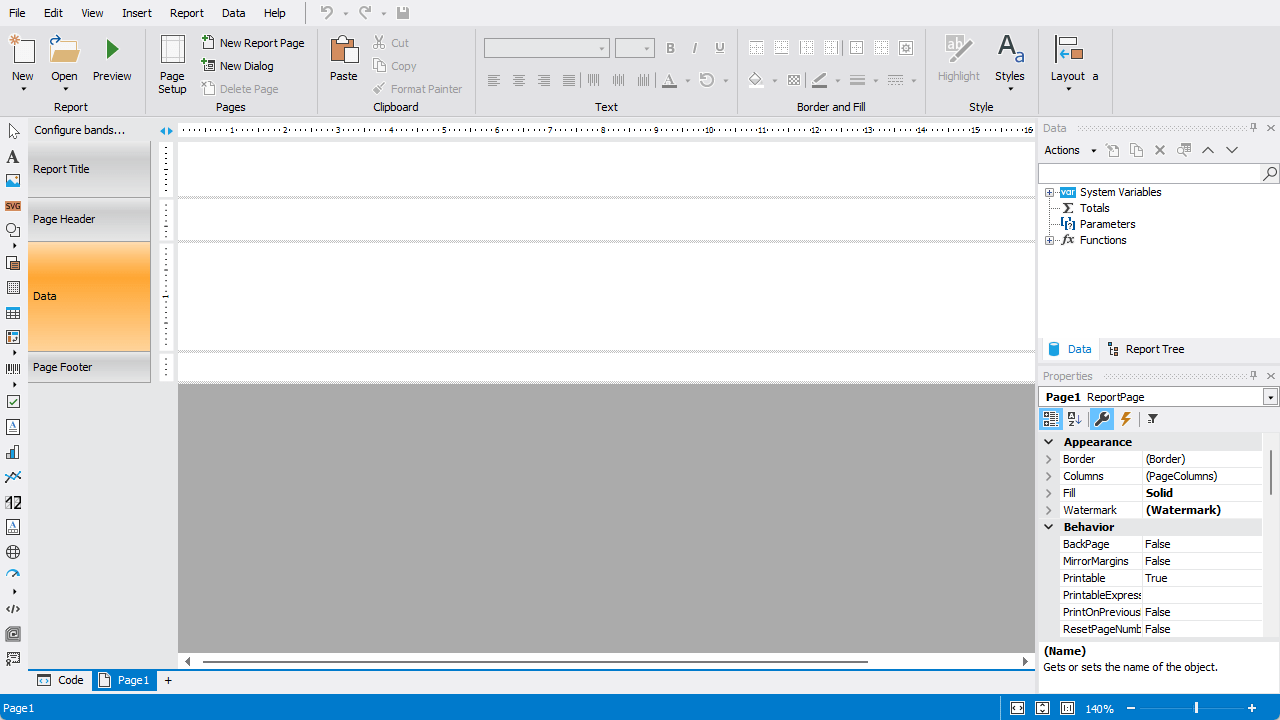Screen dimensions: 1280x720
Task: Open border settings gear icon
Action: coord(906,48)
